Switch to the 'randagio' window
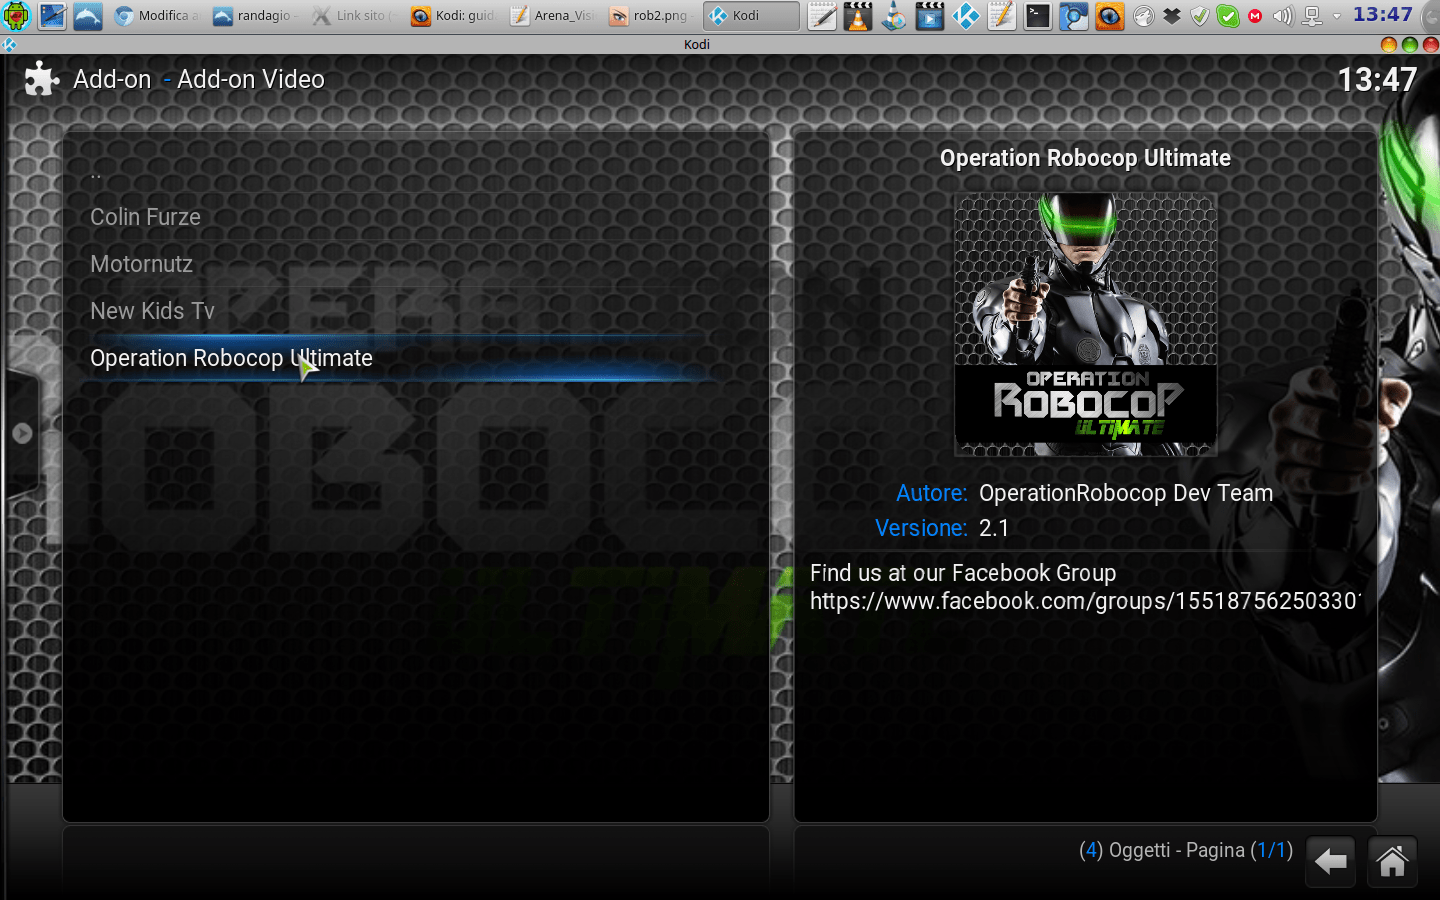This screenshot has height=900, width=1440. click(255, 16)
